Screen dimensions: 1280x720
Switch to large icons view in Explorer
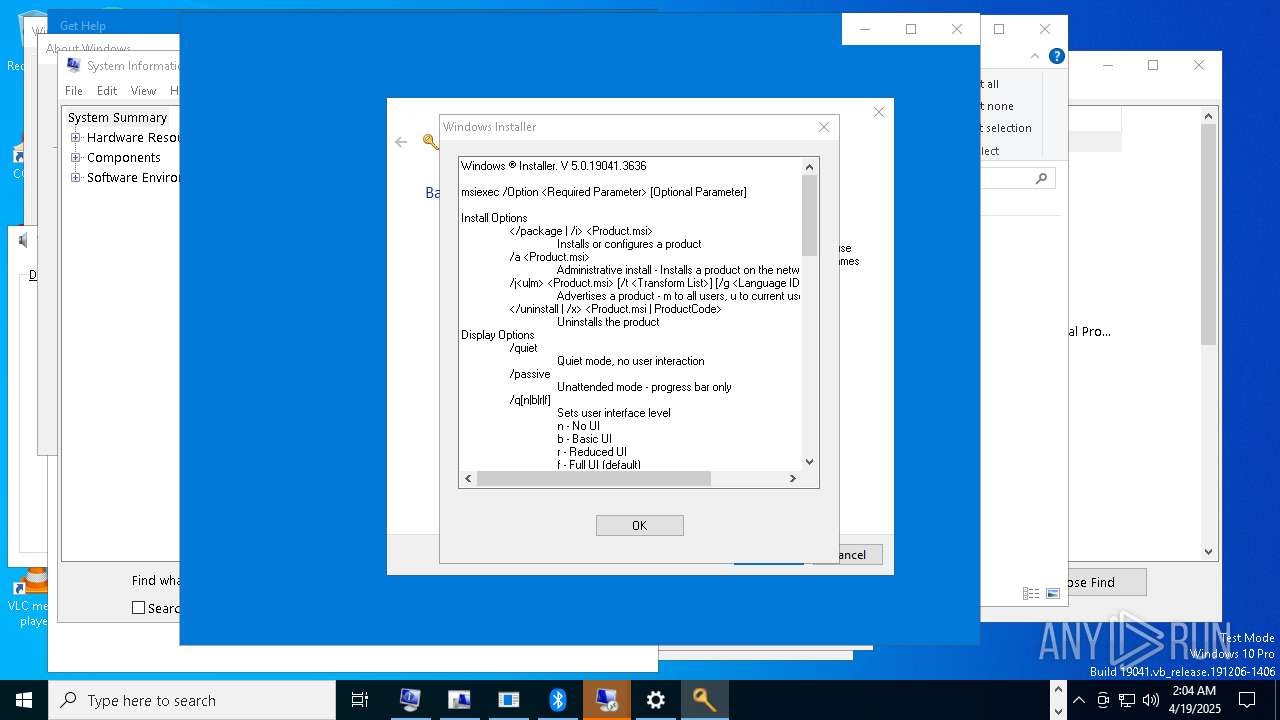point(1053,593)
